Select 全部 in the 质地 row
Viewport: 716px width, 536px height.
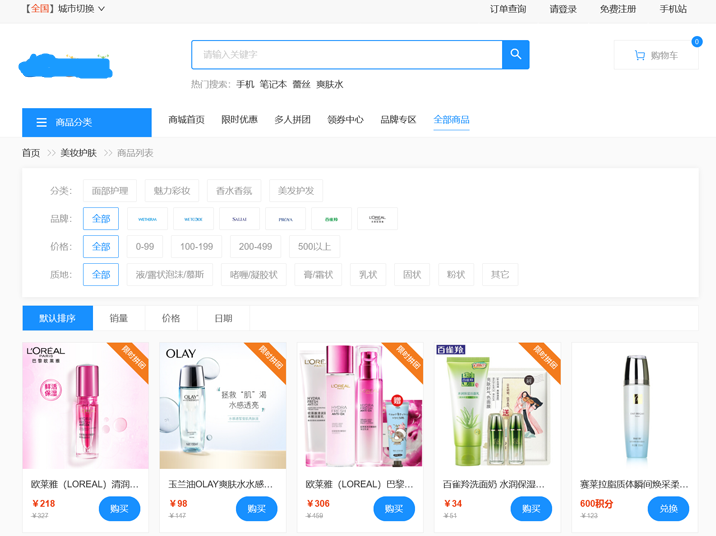coord(101,274)
